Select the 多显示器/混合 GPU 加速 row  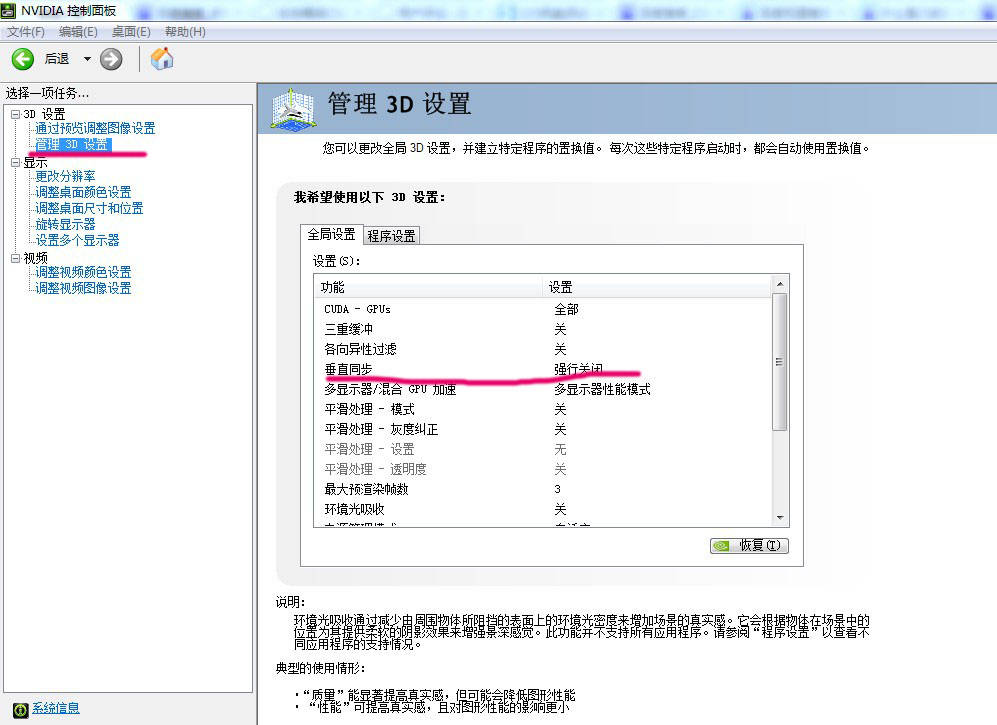pos(544,389)
